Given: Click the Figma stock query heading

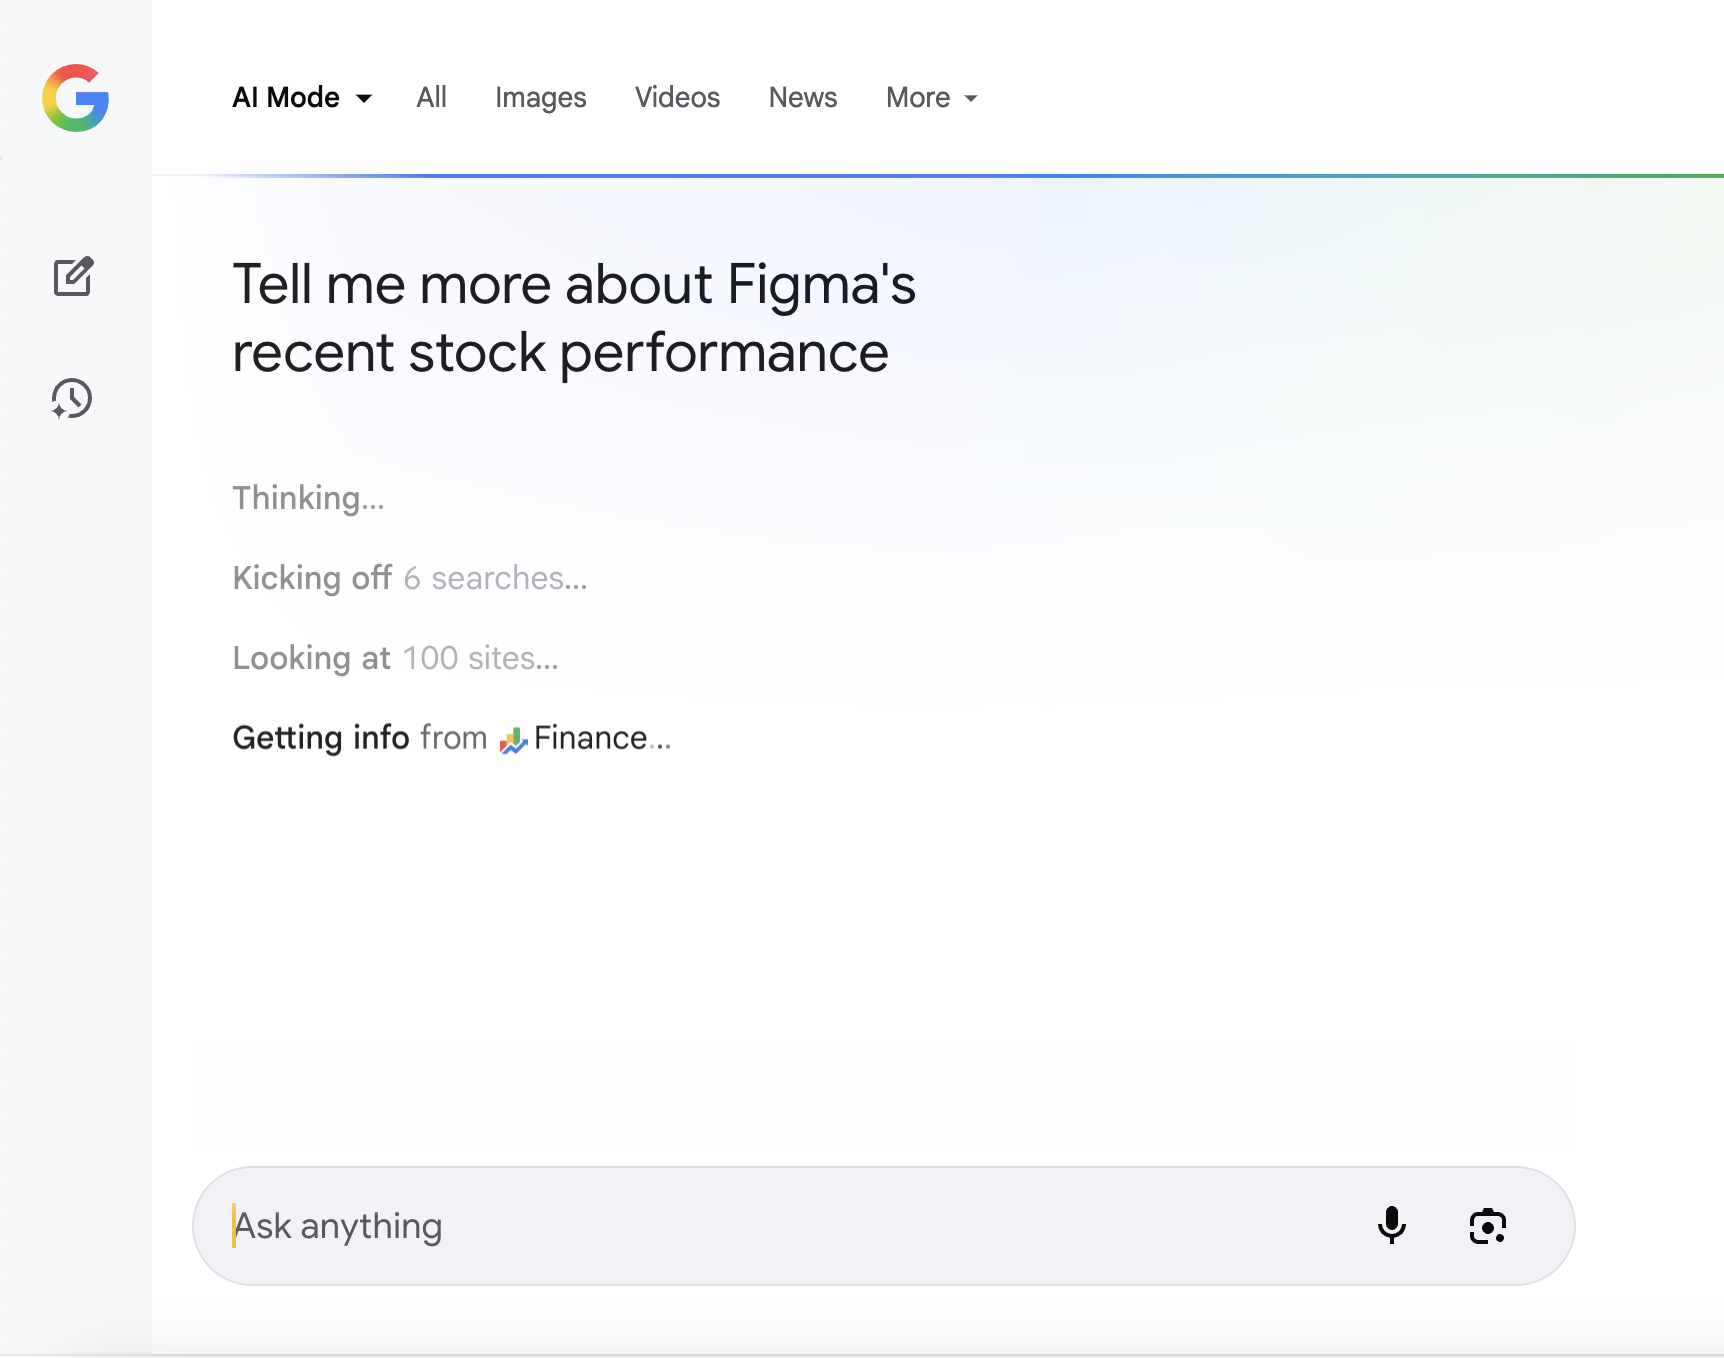Looking at the screenshot, I should tap(573, 318).
